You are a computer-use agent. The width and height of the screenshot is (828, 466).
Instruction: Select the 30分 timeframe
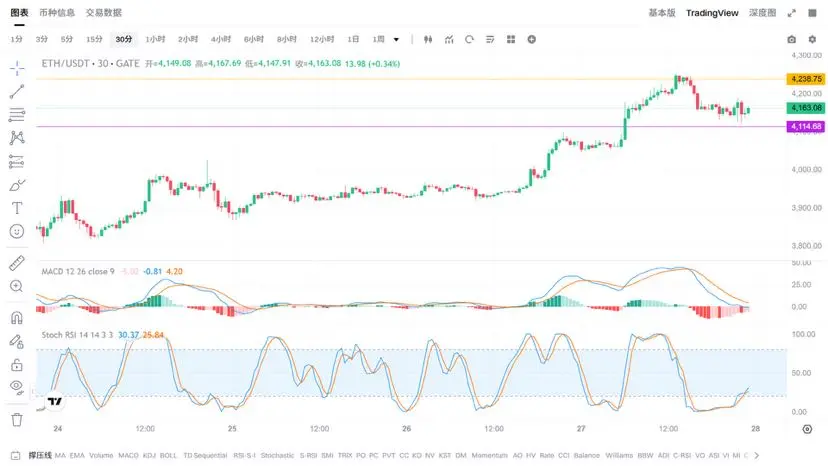click(x=124, y=40)
